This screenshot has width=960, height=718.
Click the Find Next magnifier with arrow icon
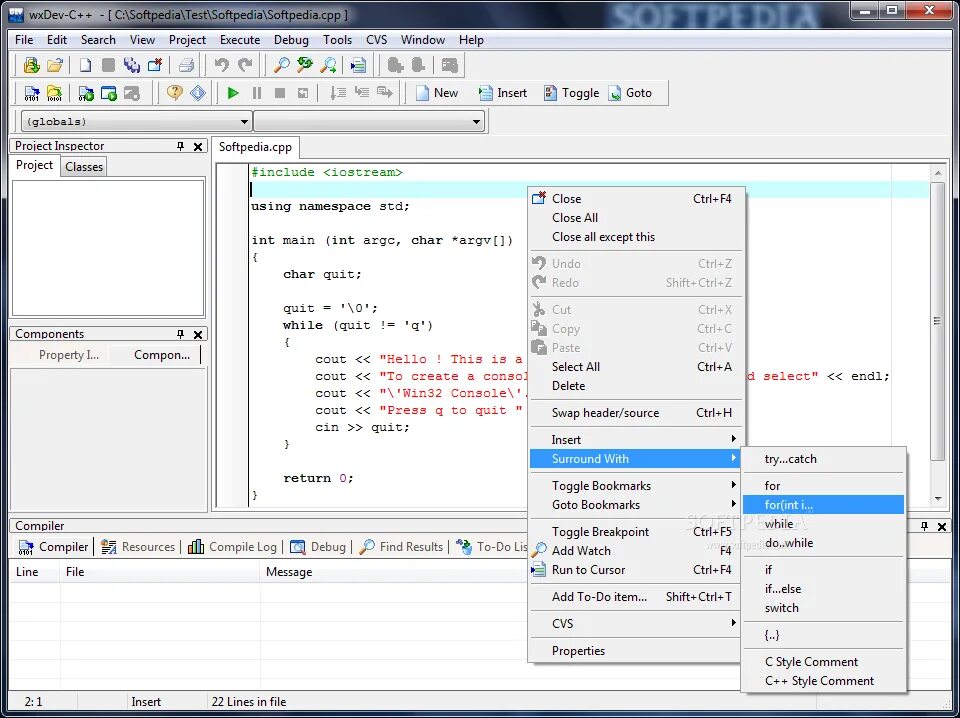pyautogui.click(x=329, y=65)
